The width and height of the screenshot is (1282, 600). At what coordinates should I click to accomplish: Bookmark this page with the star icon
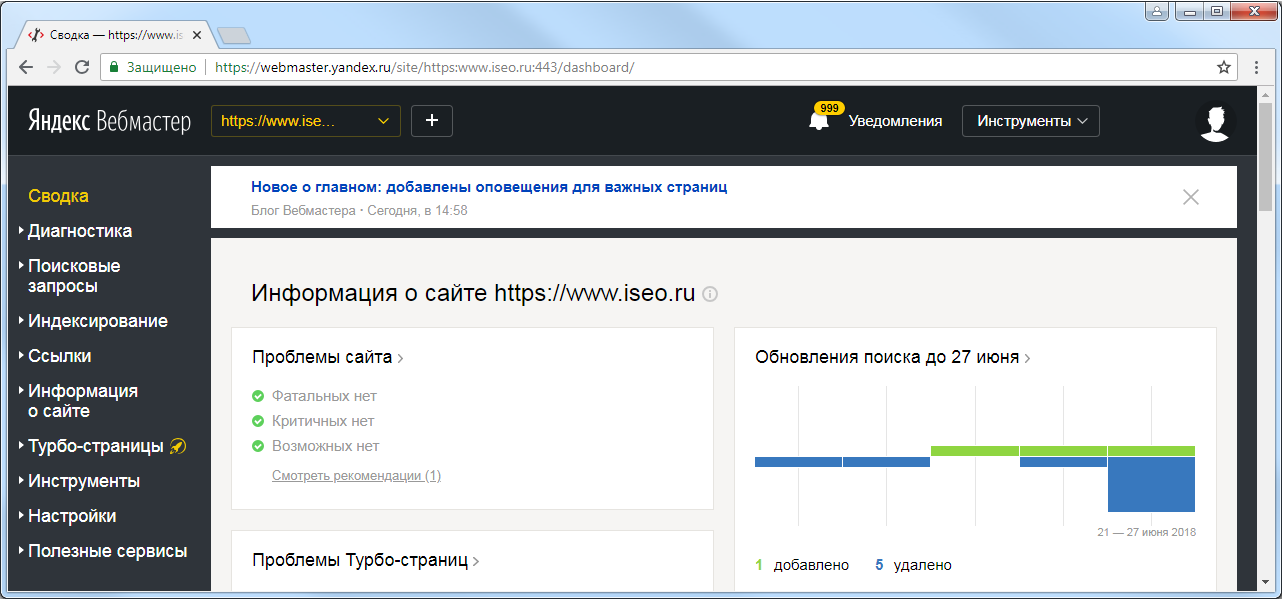coord(1223,68)
